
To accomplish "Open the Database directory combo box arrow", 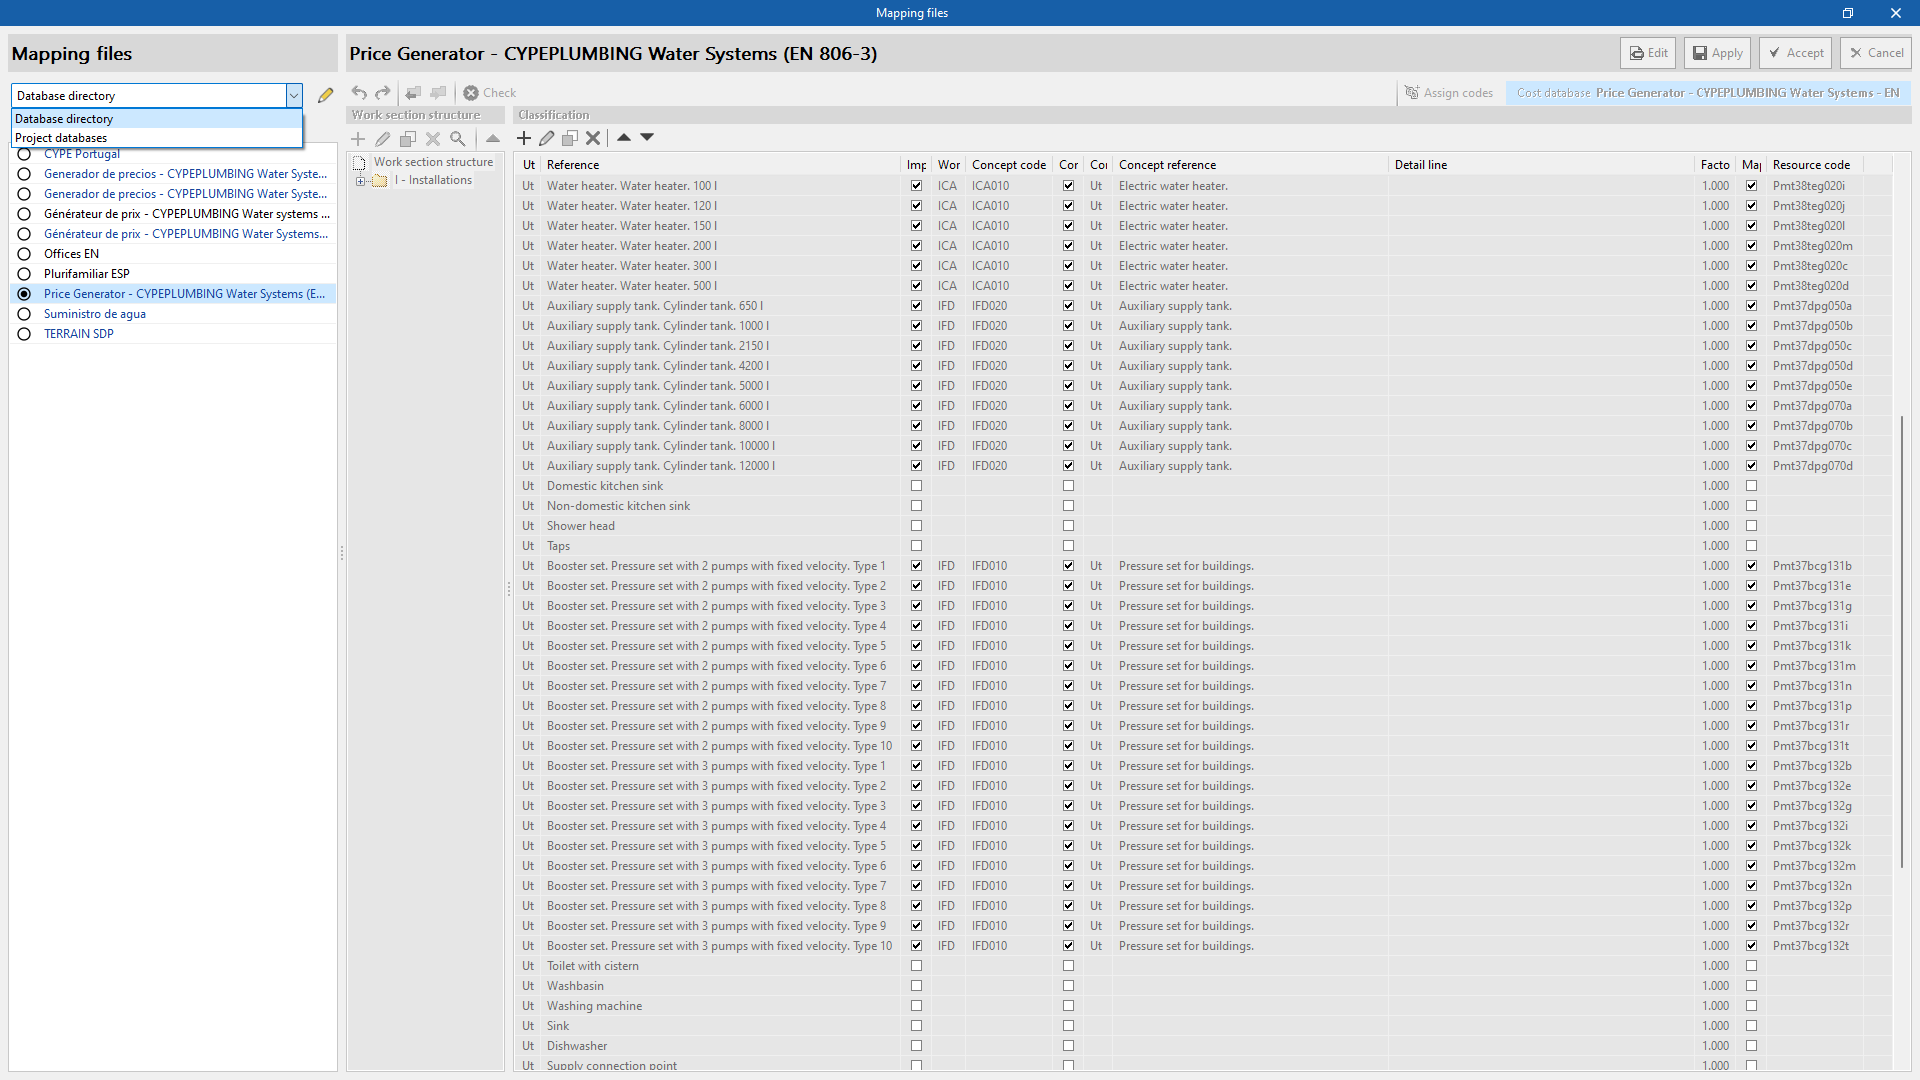I will [294, 96].
